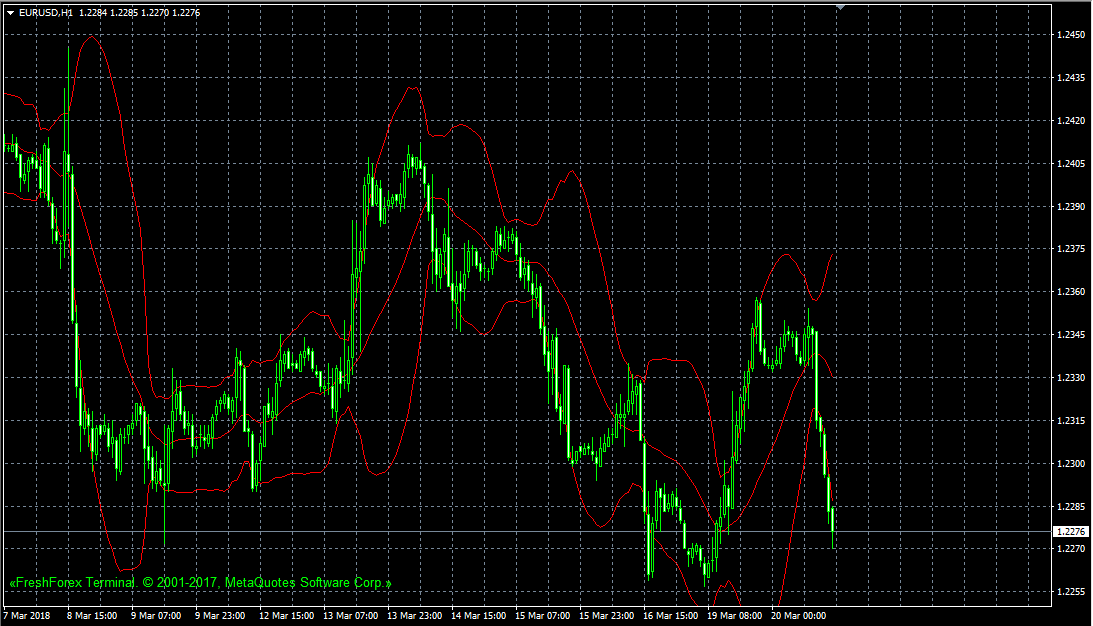Click the 13 Mar 23:00 time label
The image size is (1093, 626).
point(415,616)
